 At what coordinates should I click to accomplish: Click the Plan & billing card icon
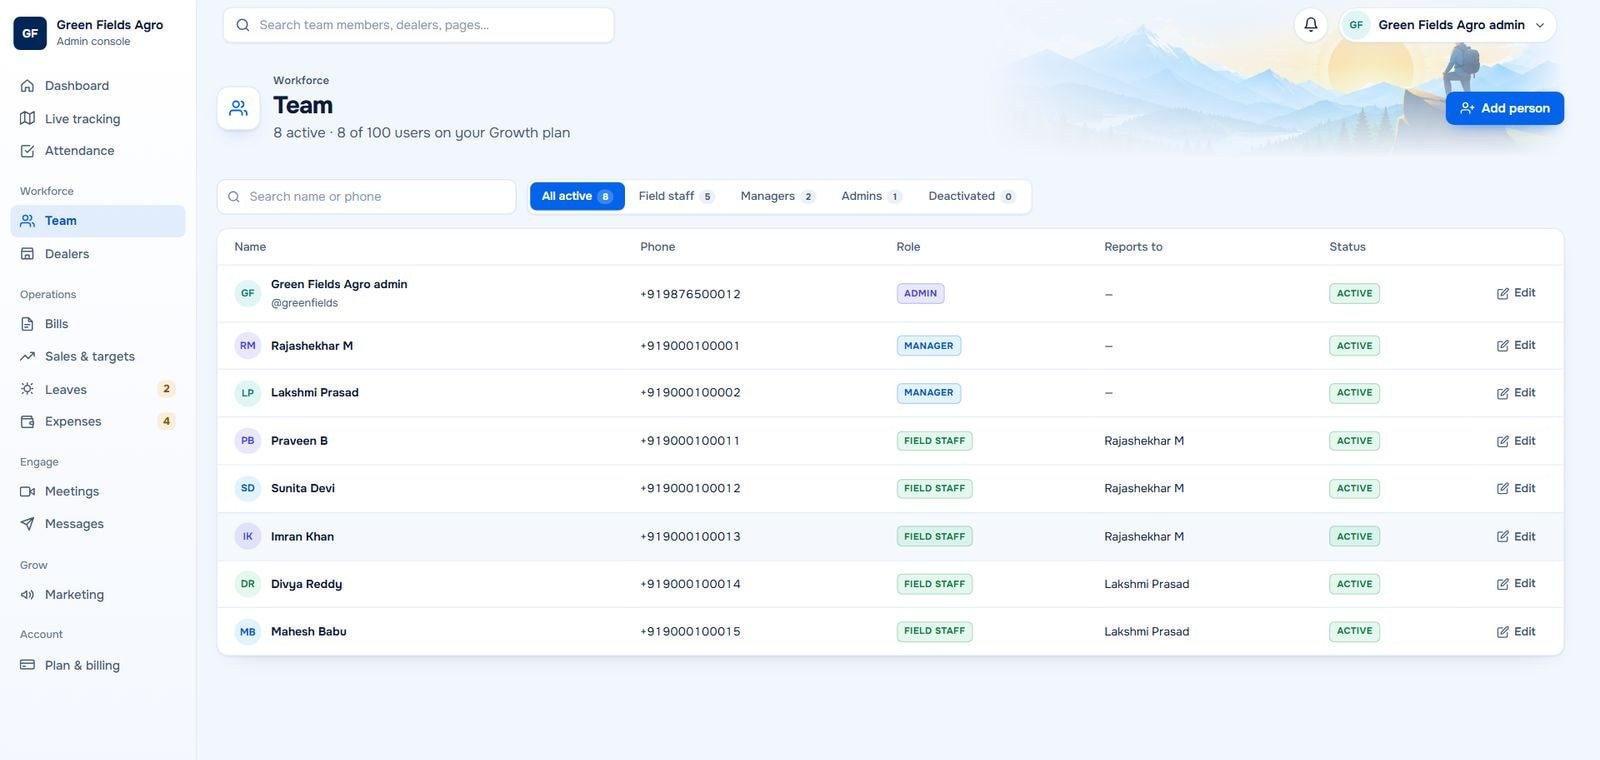[x=27, y=665]
